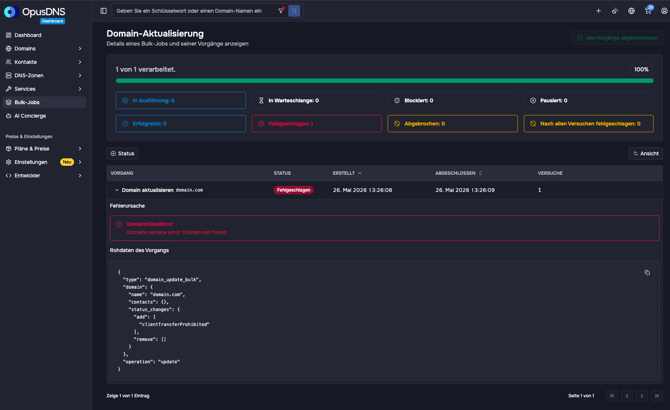670x410 pixels.
Task: Expand the Entwickler chevron
Action: 80,176
